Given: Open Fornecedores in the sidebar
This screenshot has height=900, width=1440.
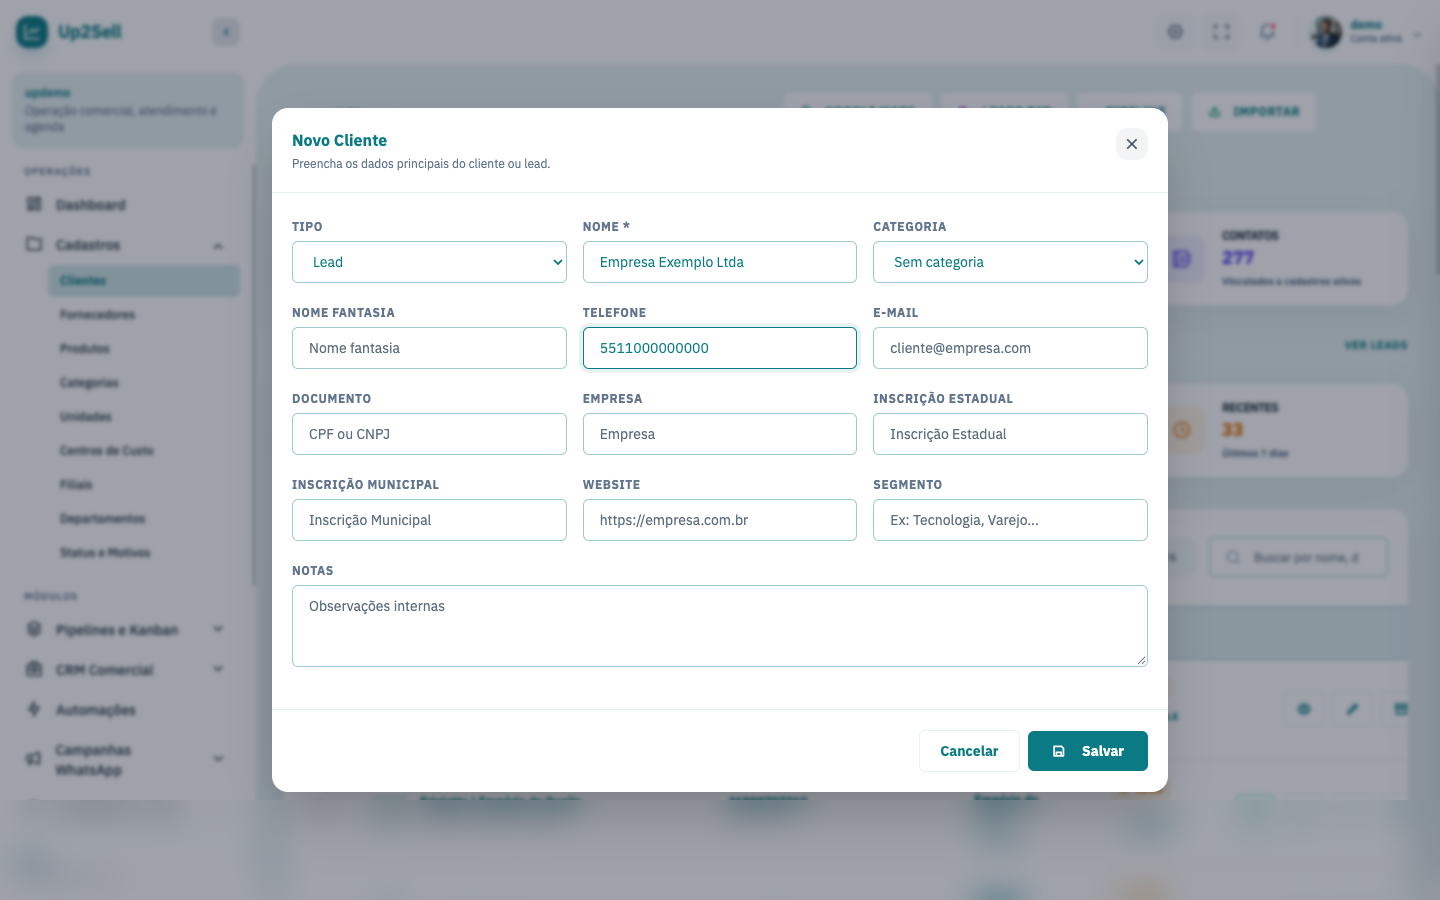Looking at the screenshot, I should pos(144,315).
